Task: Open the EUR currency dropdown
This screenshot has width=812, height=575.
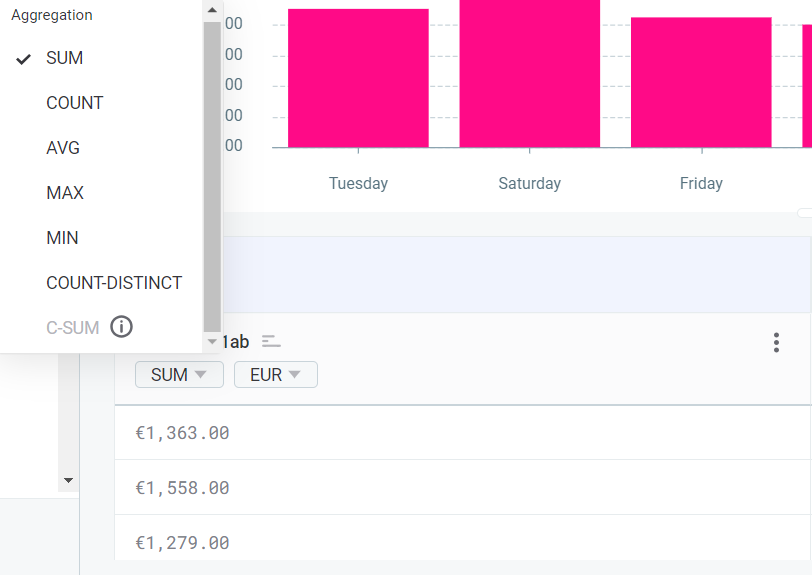Action: click(275, 375)
